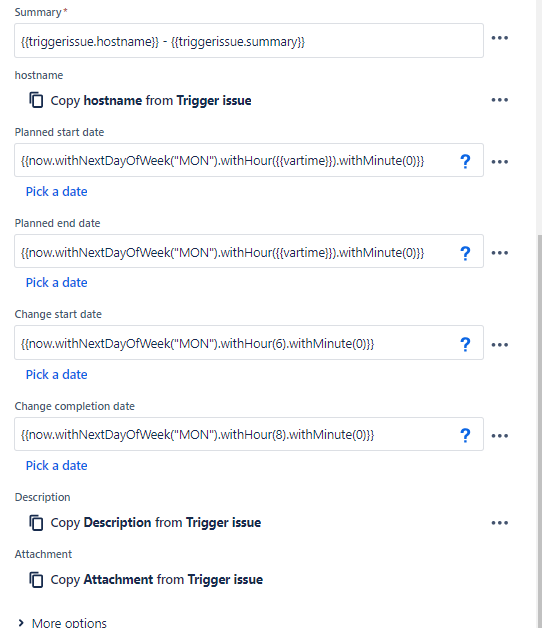Click the vertical scrollbar thumb
The height and width of the screenshot is (628, 542).
540,432
